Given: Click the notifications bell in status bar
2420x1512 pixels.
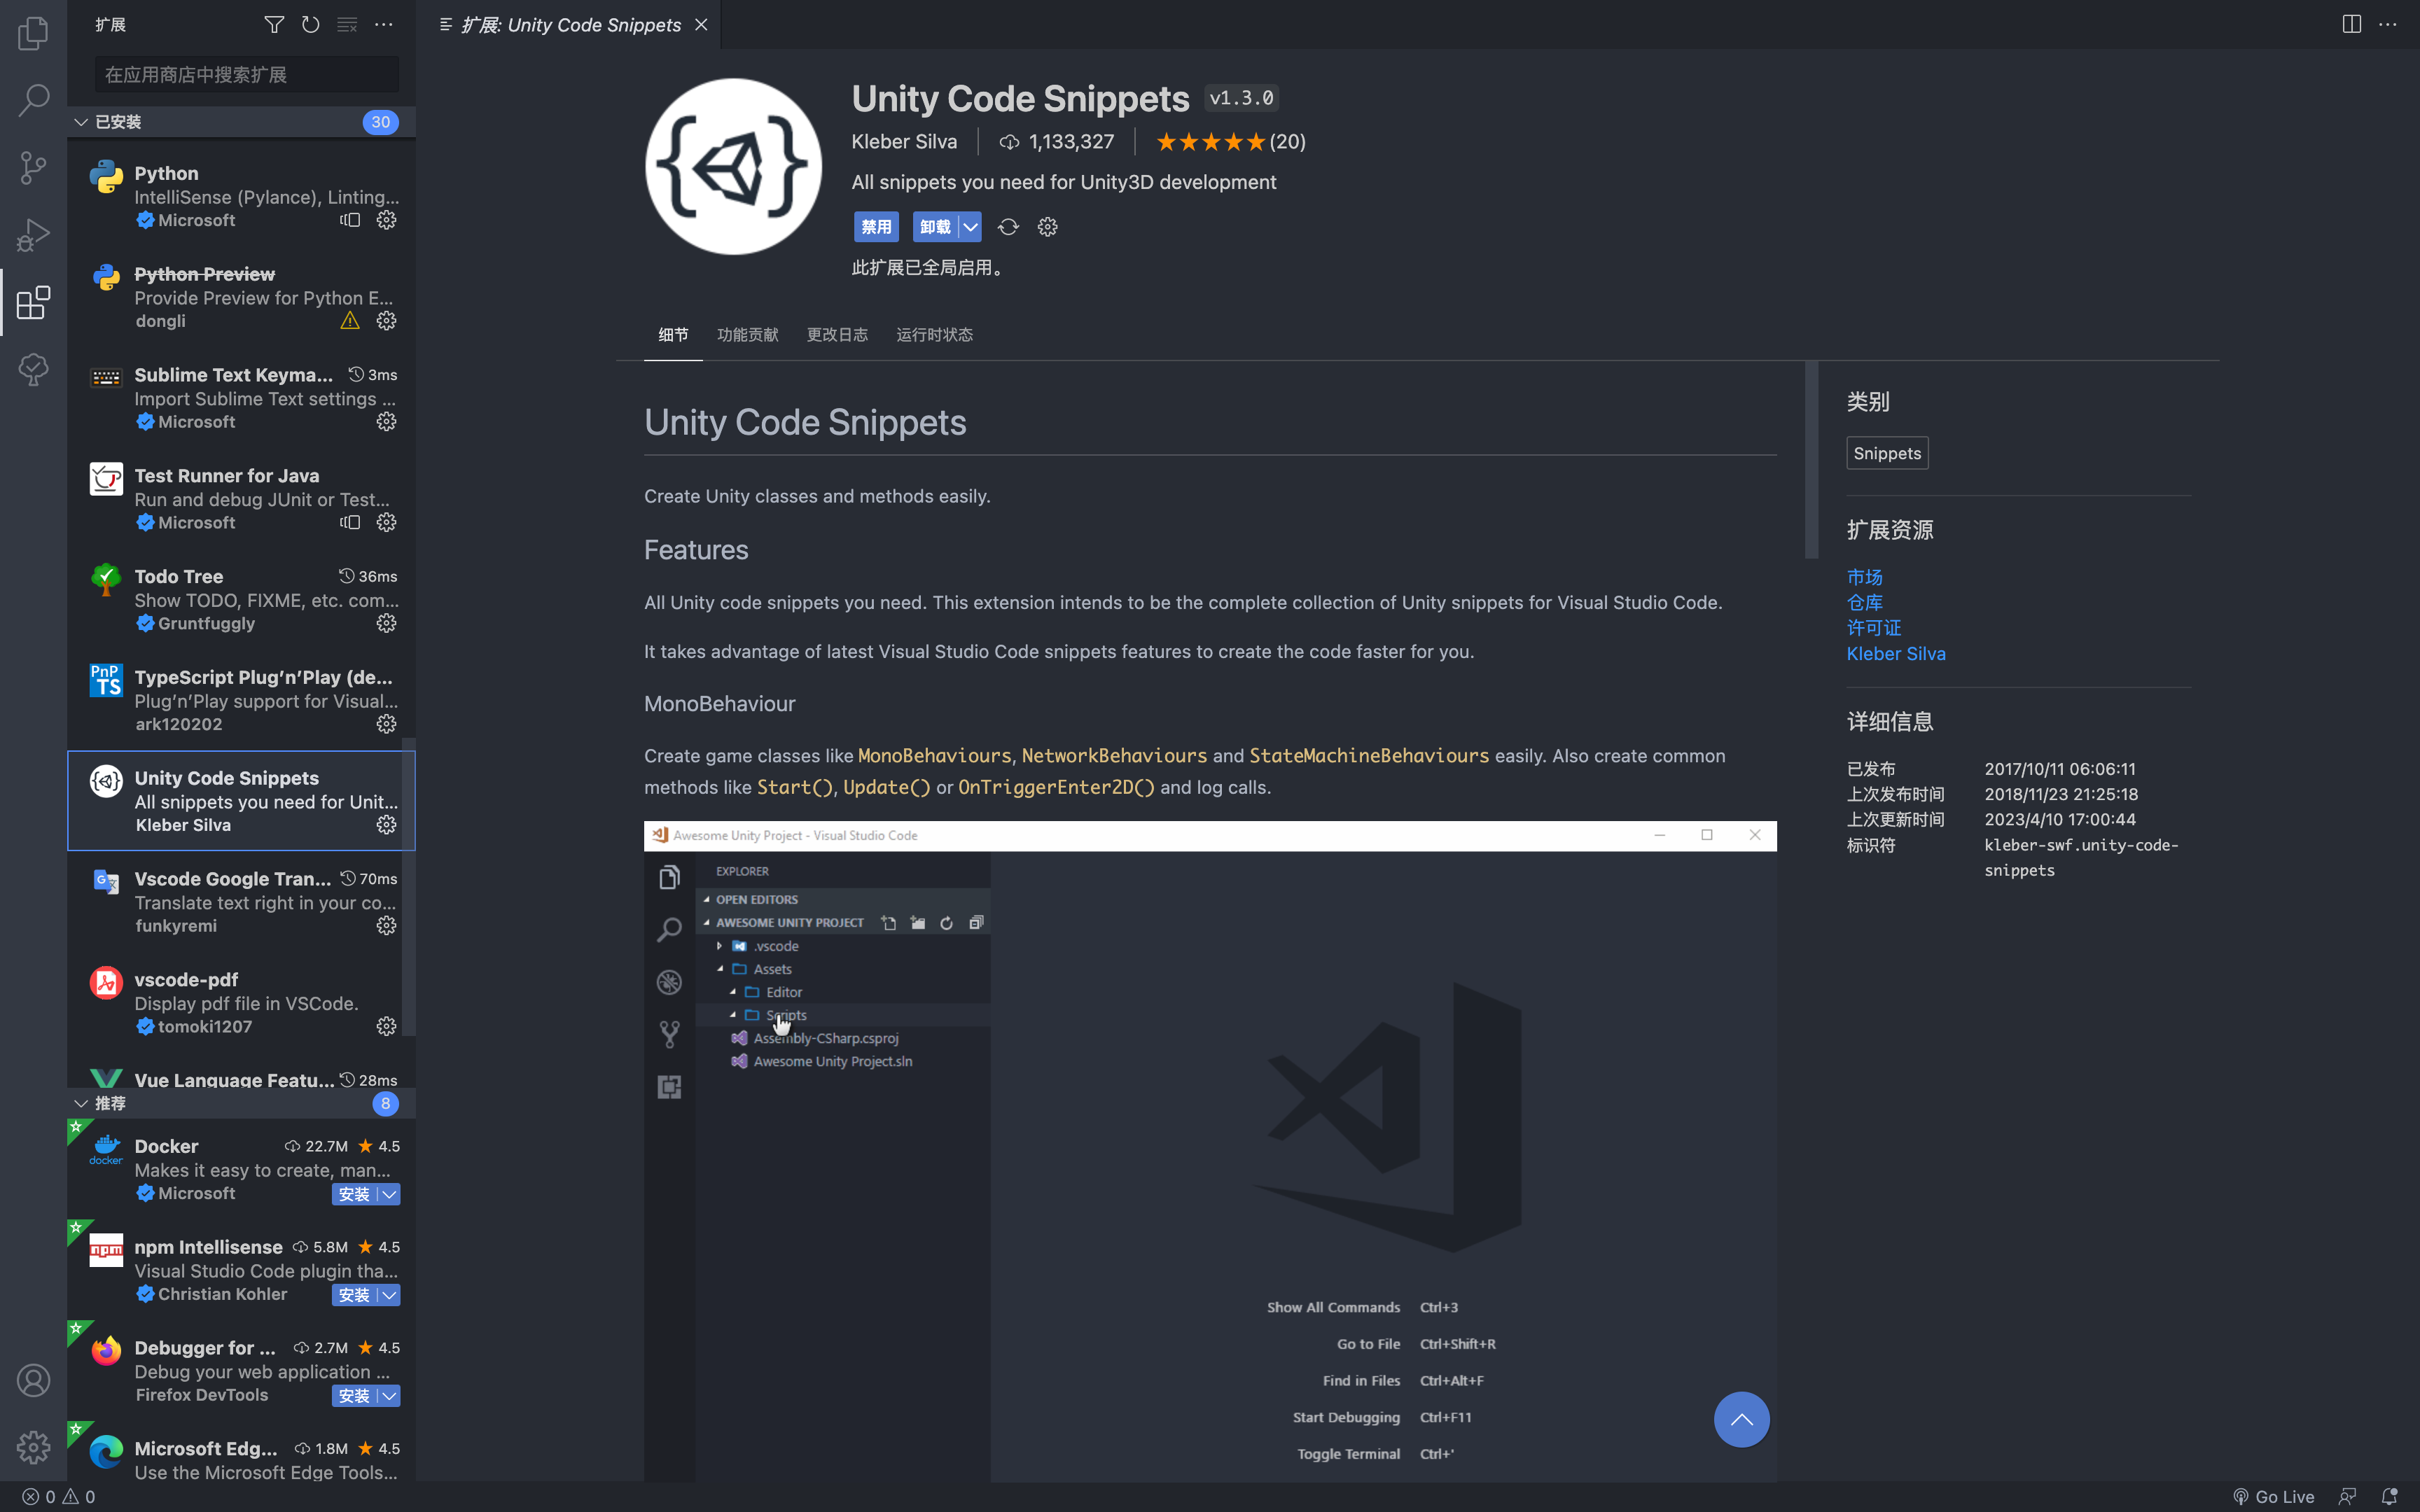Looking at the screenshot, I should pos(2389,1496).
